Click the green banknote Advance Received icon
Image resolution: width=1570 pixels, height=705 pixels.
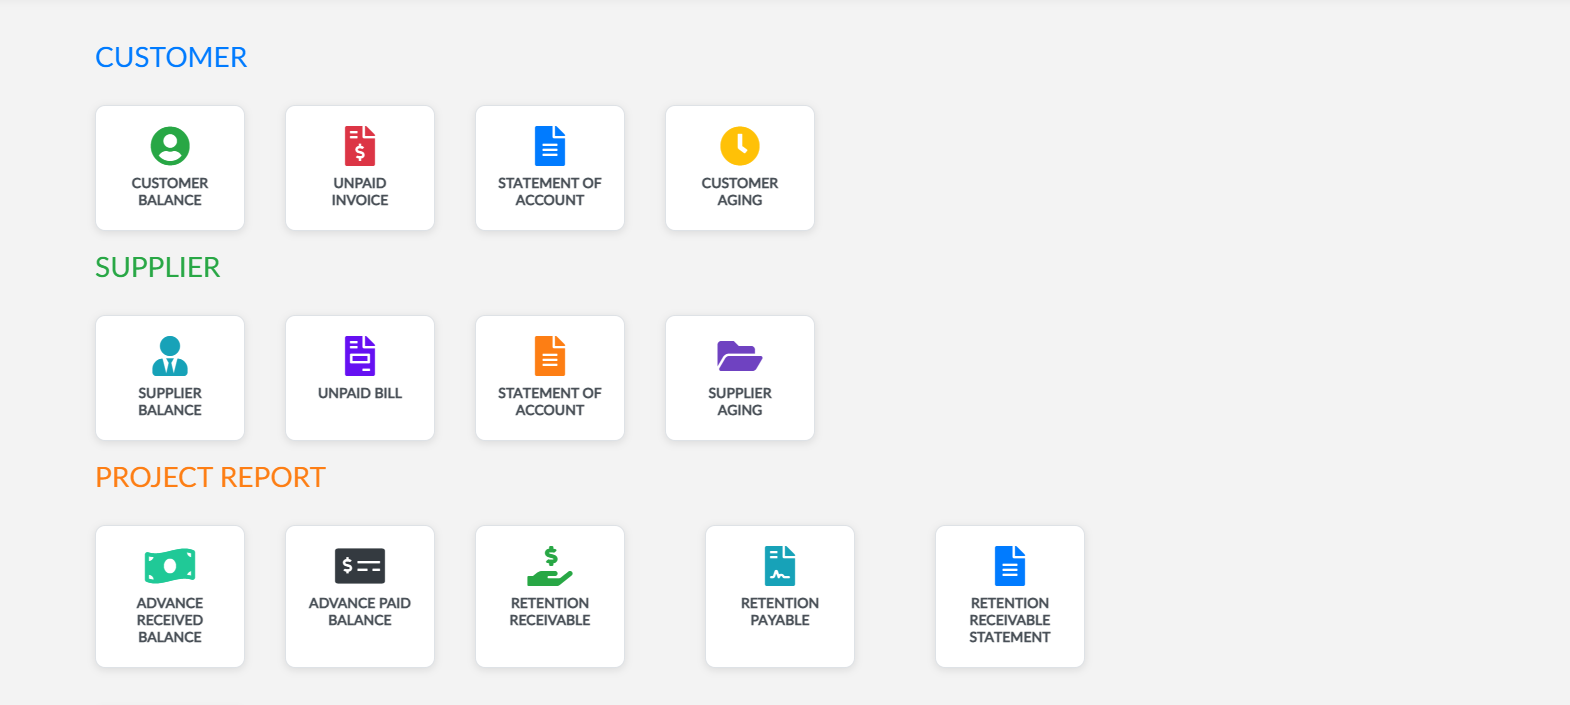[x=170, y=566]
